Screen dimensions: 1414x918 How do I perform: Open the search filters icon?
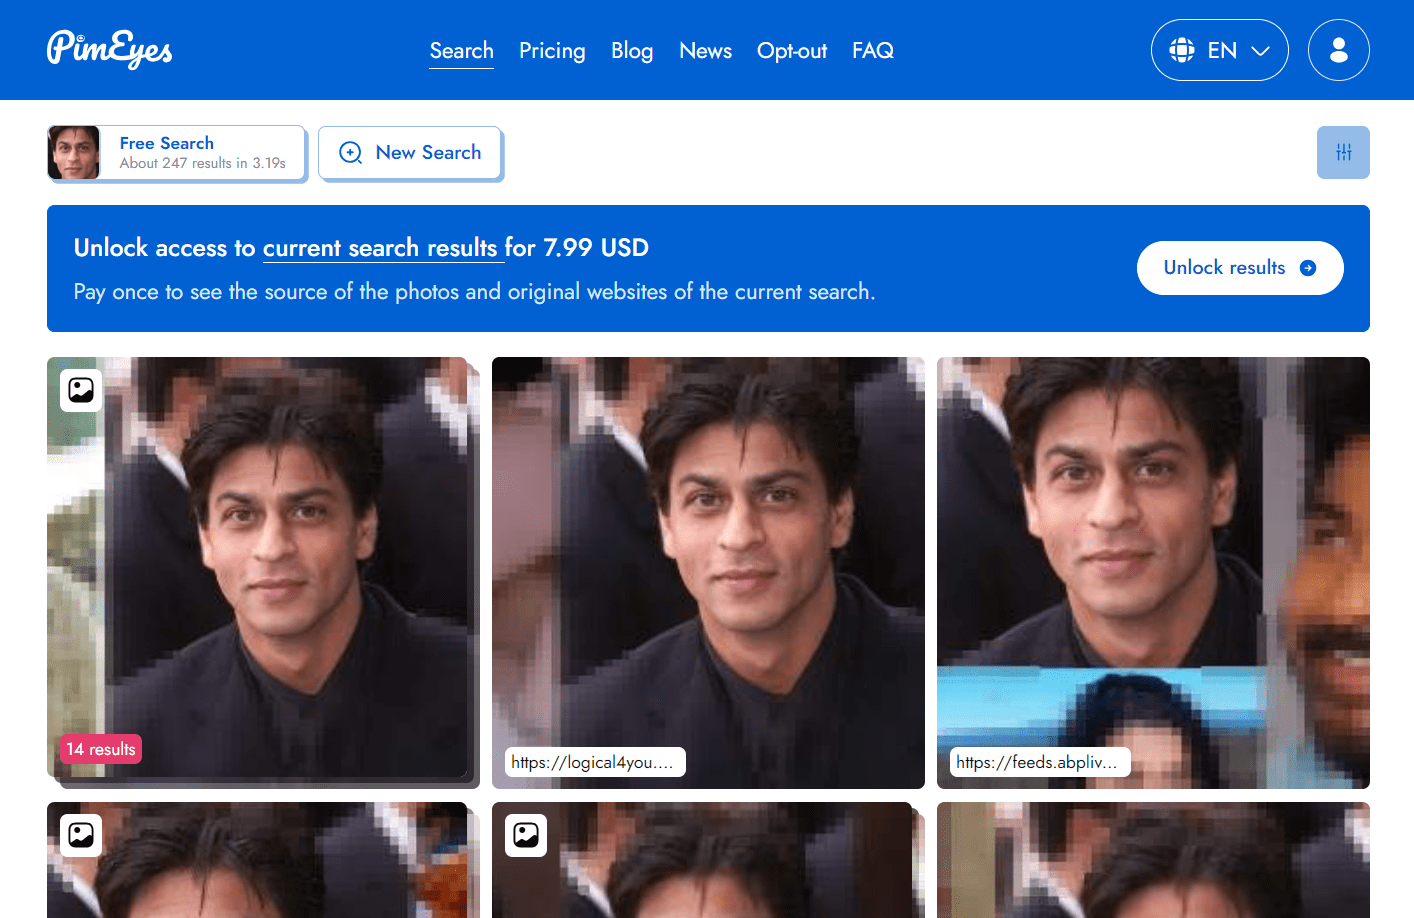pos(1343,152)
